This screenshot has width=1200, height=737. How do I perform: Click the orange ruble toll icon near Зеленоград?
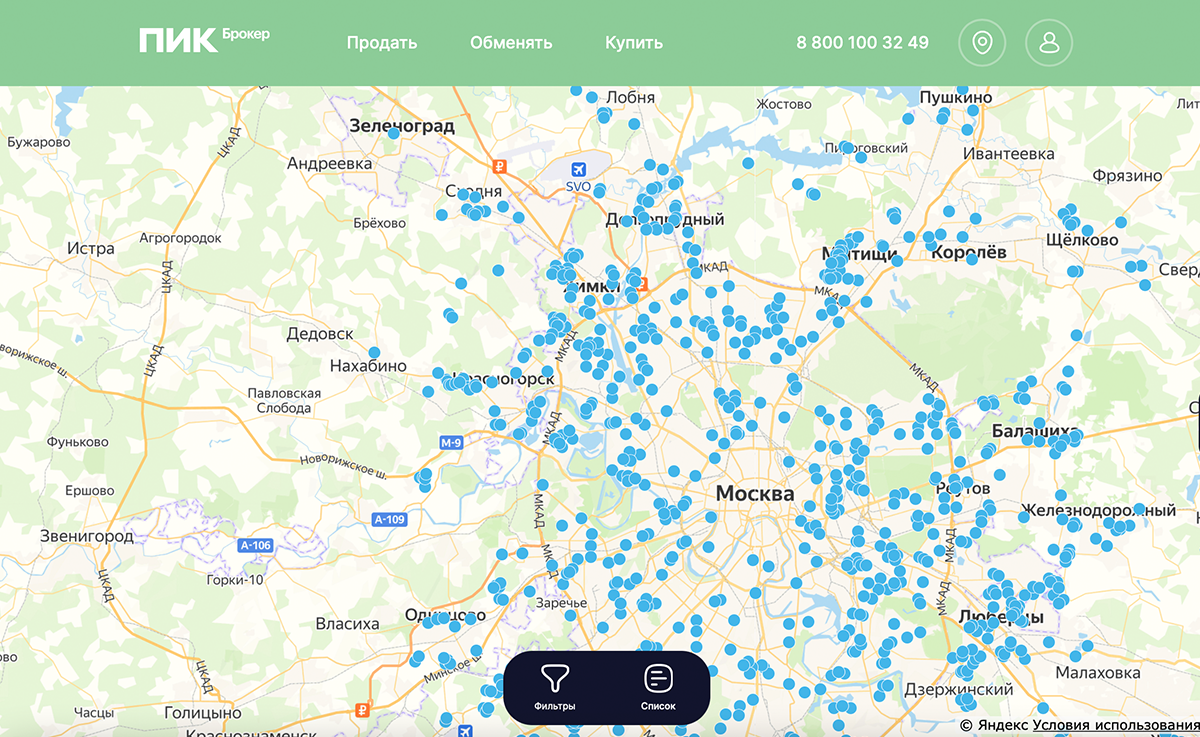[502, 167]
